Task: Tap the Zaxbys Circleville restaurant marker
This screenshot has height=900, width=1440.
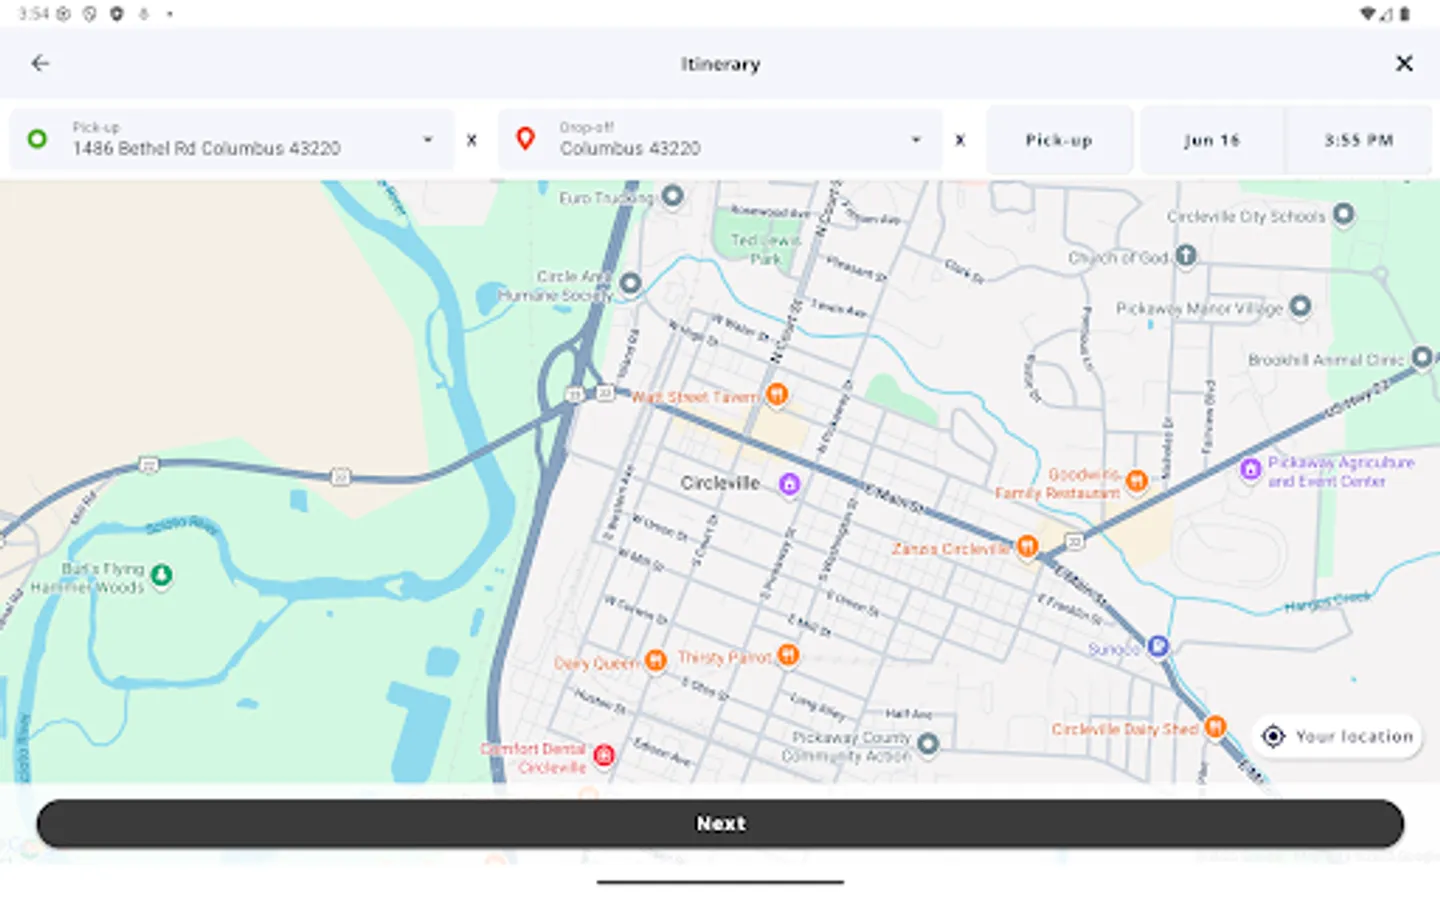Action: 1027,547
